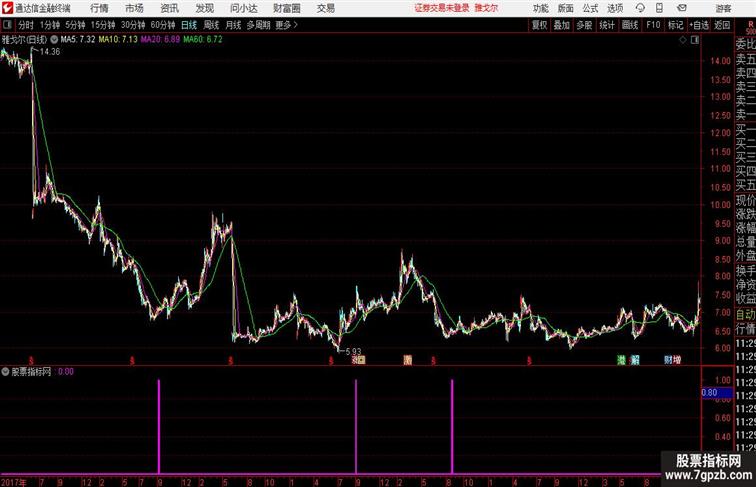Select the 周线 weekly chart tab

tap(211, 25)
